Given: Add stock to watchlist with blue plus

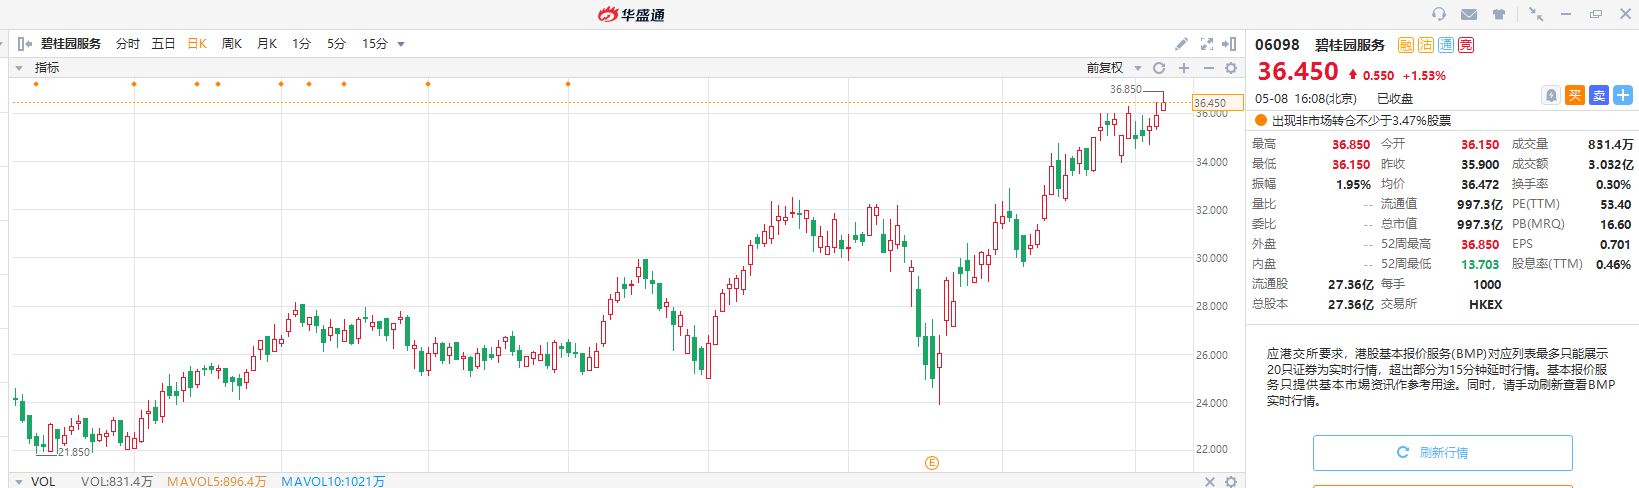Looking at the screenshot, I should pyautogui.click(x=1623, y=95).
